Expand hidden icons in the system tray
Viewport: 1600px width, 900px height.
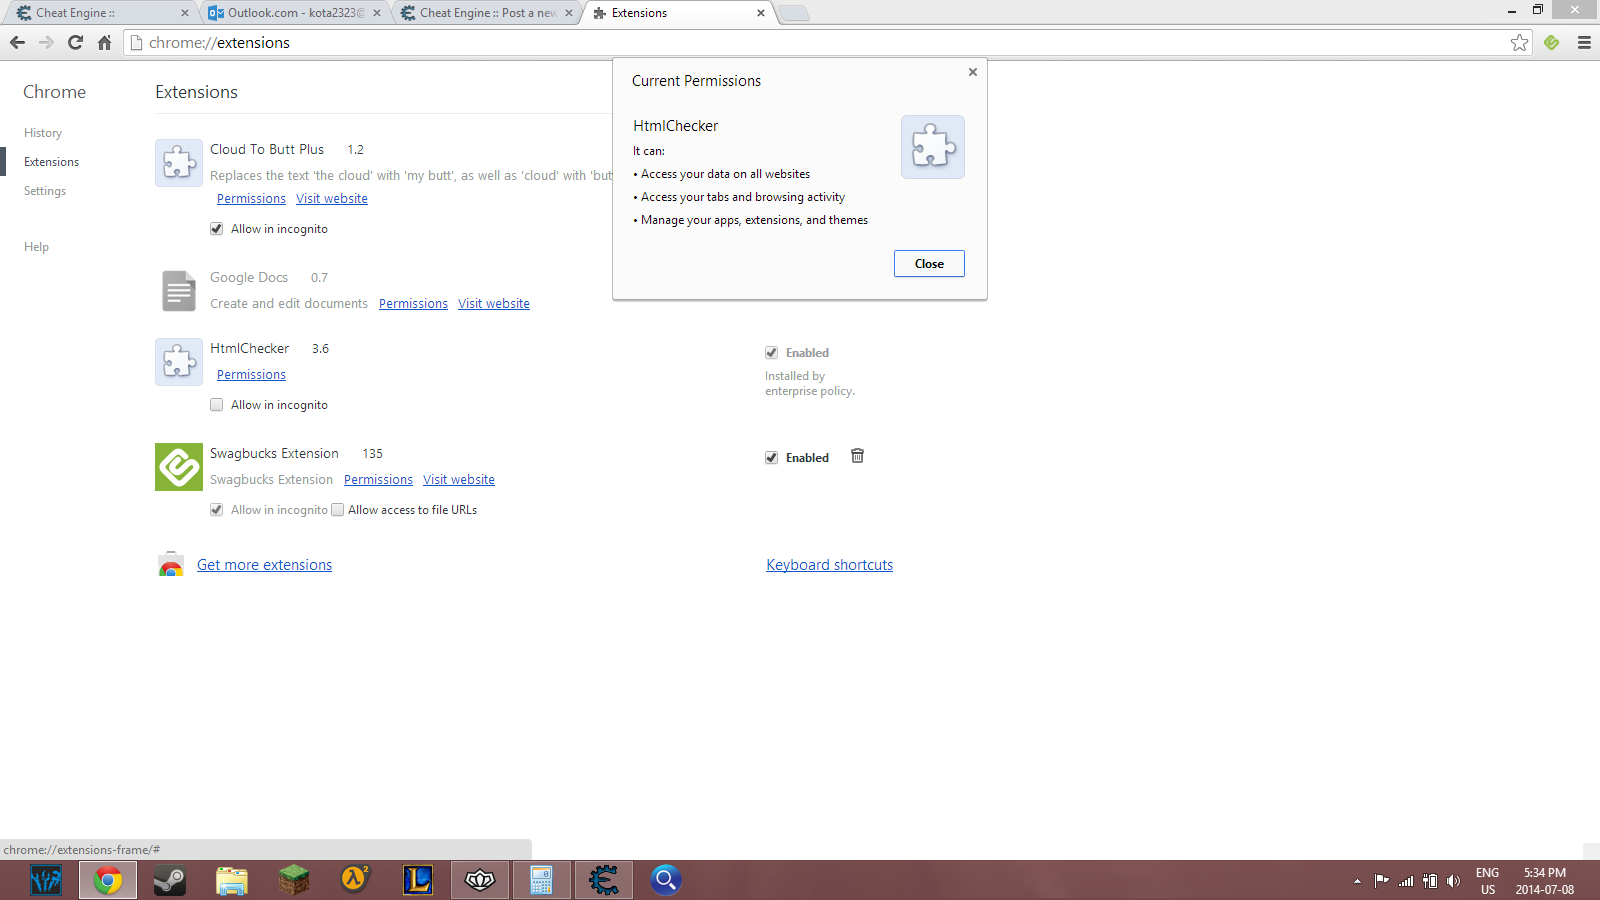[x=1357, y=881]
